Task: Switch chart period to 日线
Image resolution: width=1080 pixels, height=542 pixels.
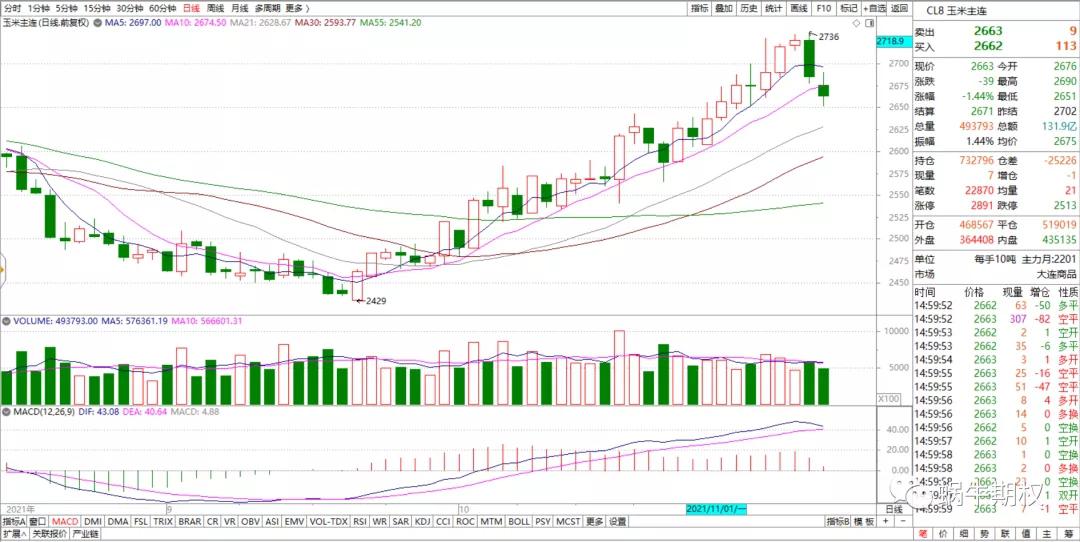Action: (x=190, y=7)
